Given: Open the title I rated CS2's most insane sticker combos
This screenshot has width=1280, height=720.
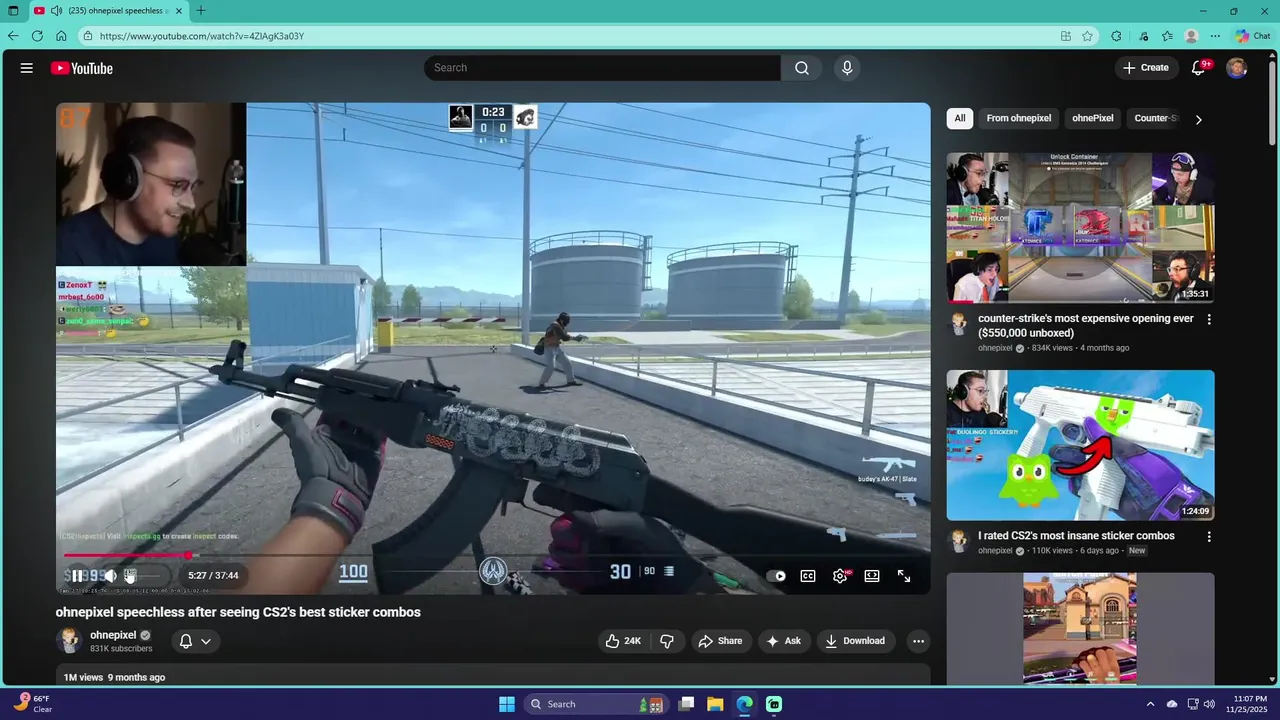Looking at the screenshot, I should pos(1076,536).
